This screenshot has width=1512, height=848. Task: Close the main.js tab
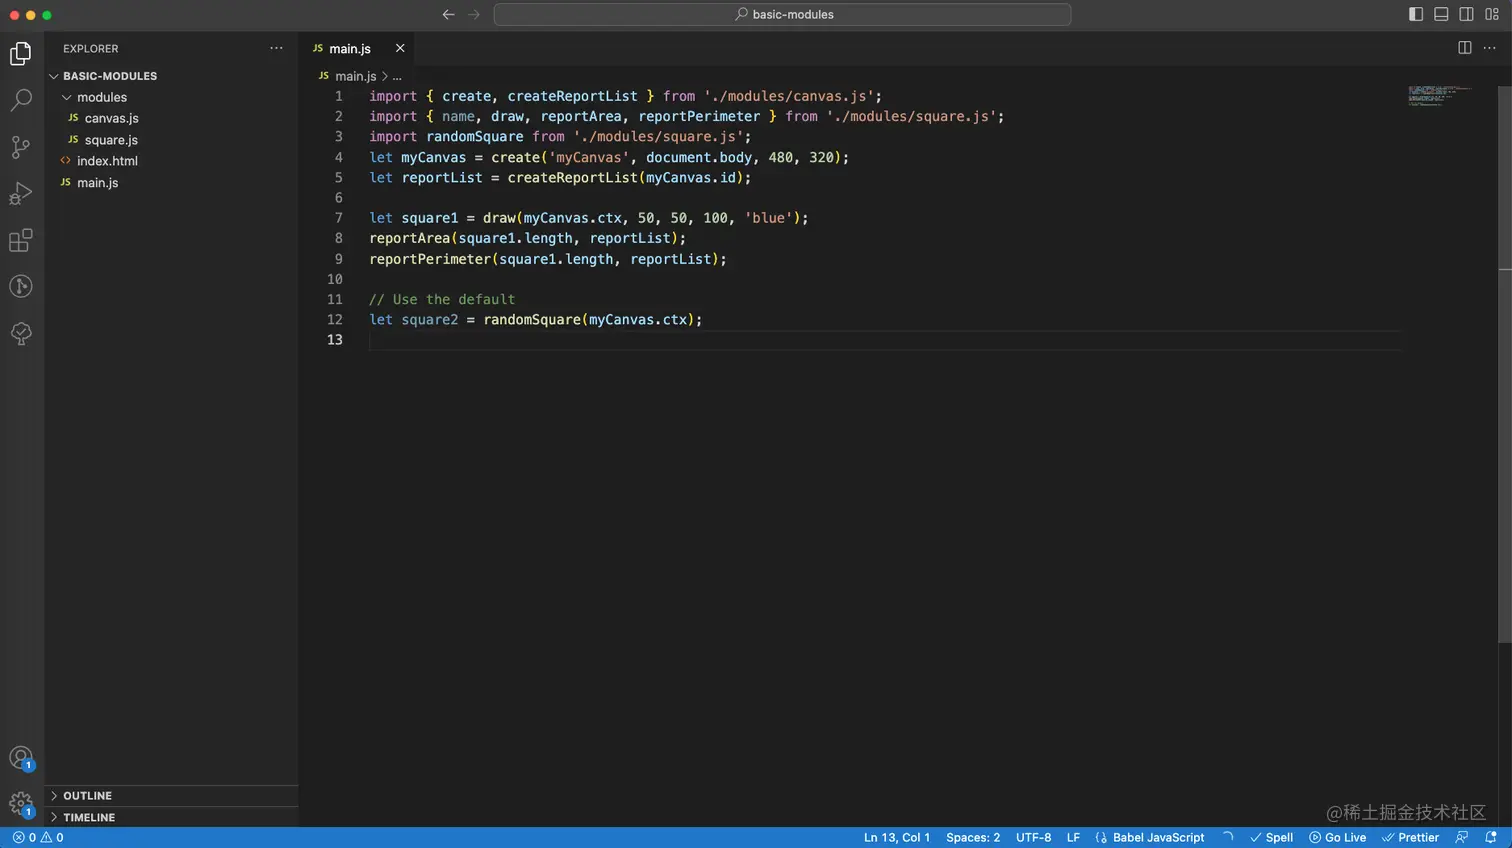tap(400, 48)
